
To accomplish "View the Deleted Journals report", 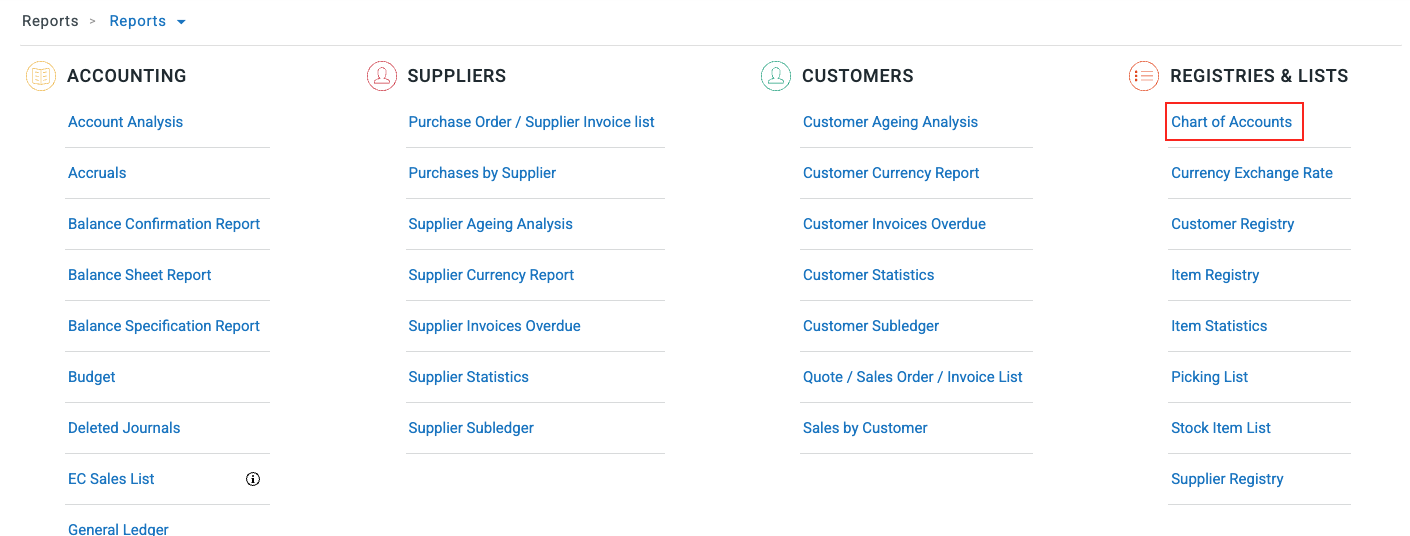I will 124,428.
